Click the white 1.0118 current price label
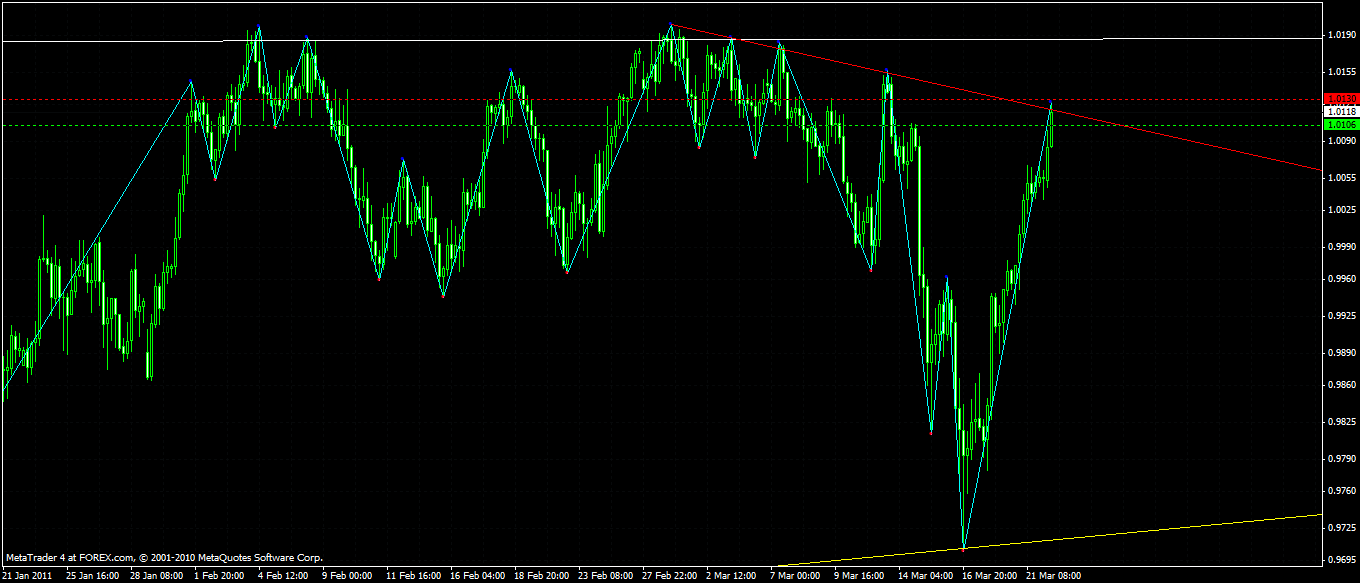This screenshot has height=583, width=1360. (1340, 112)
